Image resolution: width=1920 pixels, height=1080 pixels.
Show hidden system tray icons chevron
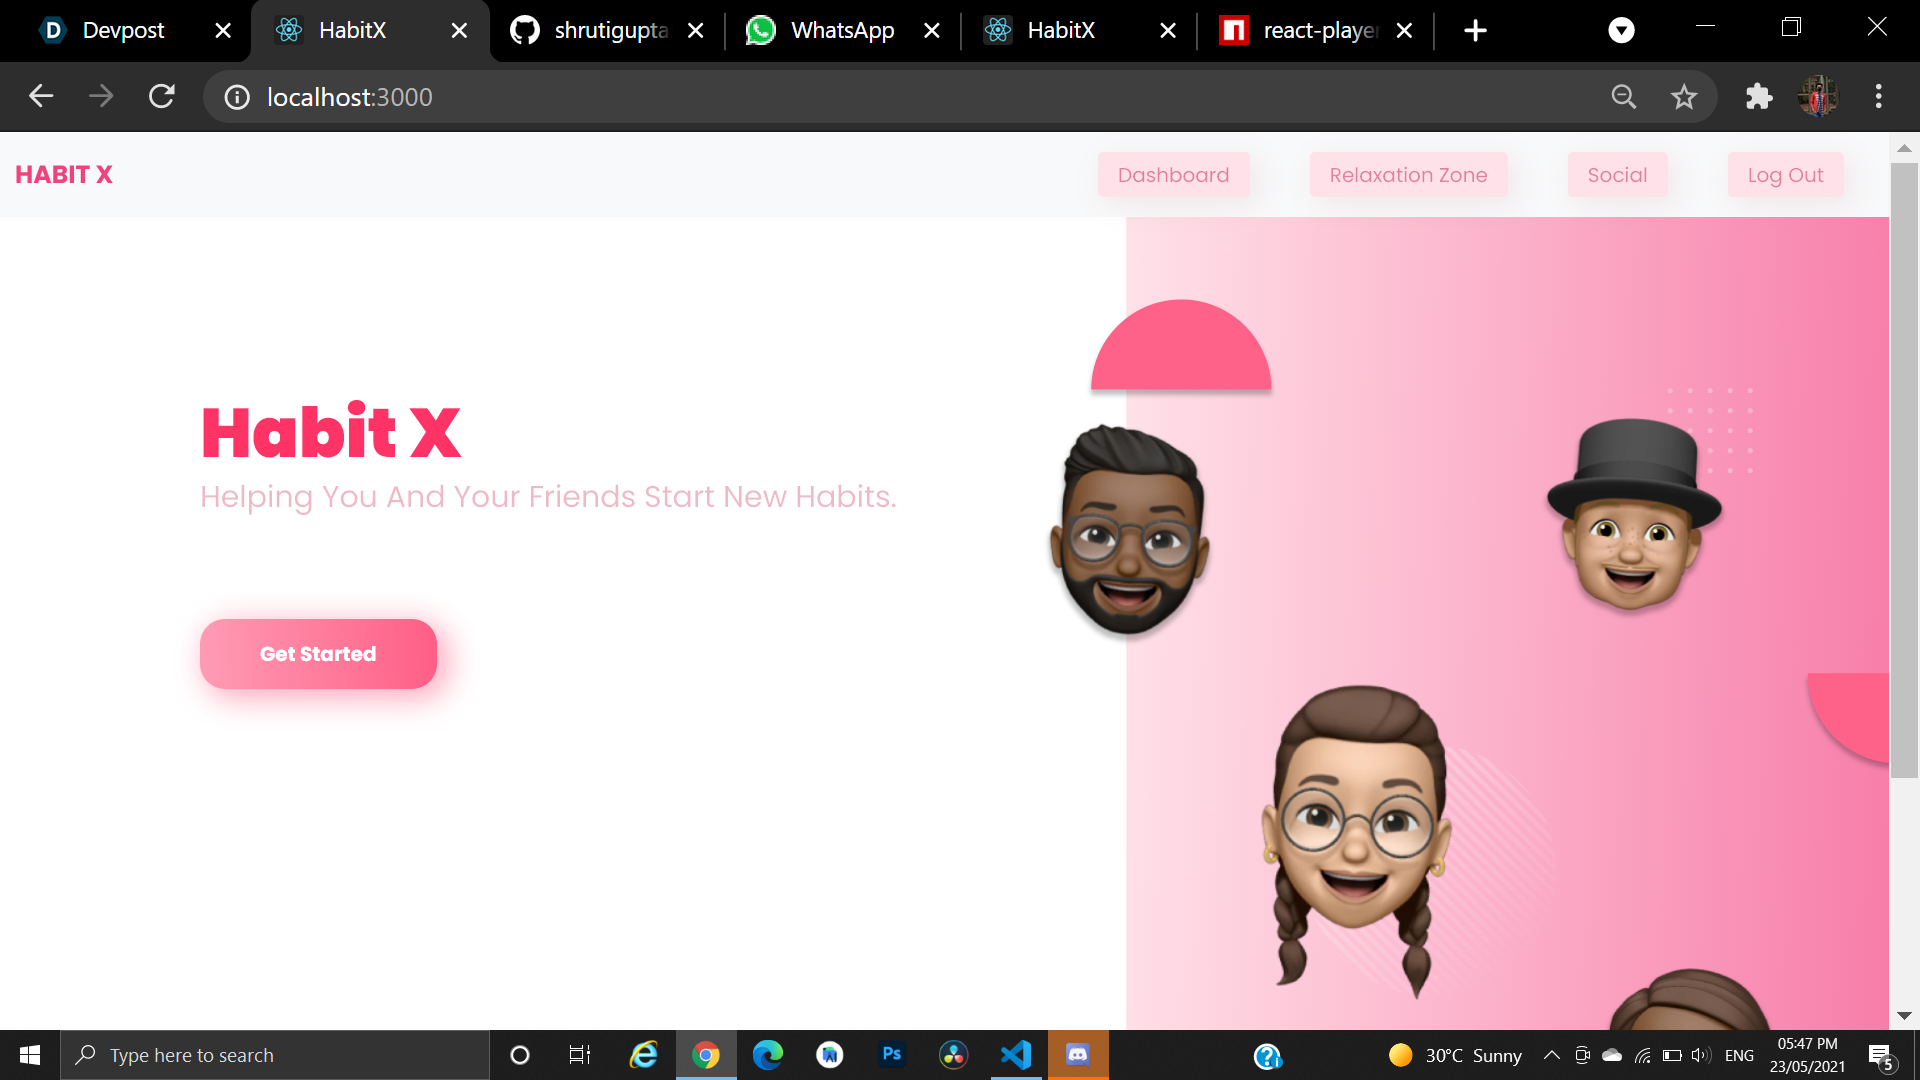coord(1551,1055)
